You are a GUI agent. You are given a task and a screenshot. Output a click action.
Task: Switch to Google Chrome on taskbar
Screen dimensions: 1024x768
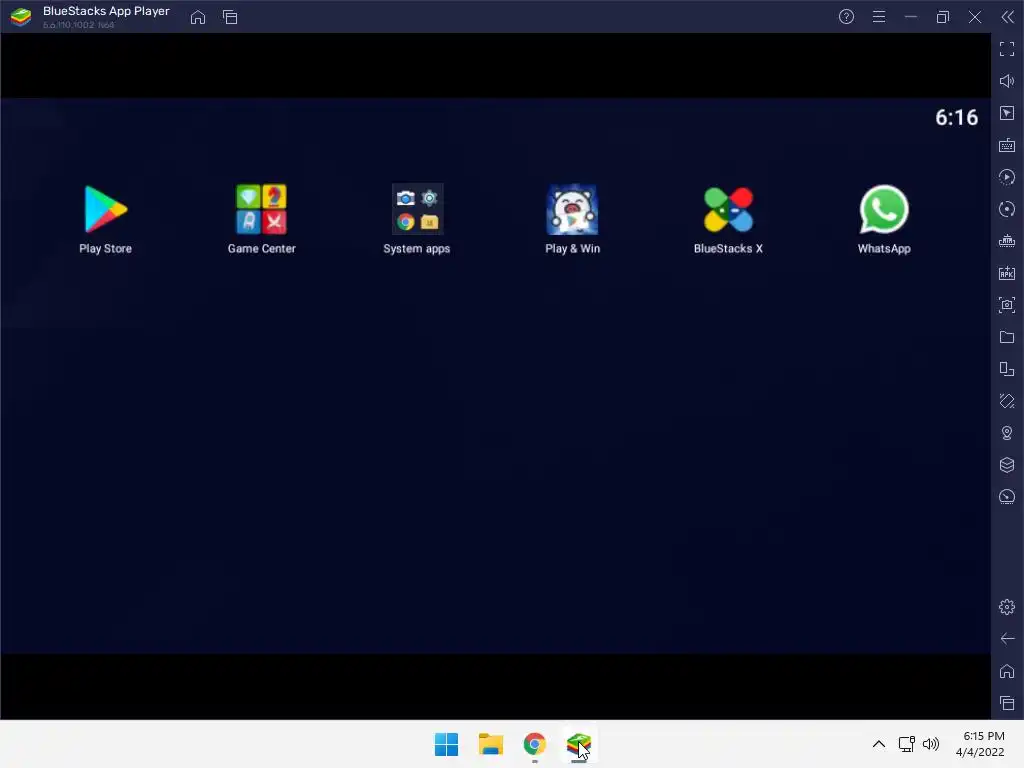coord(535,744)
